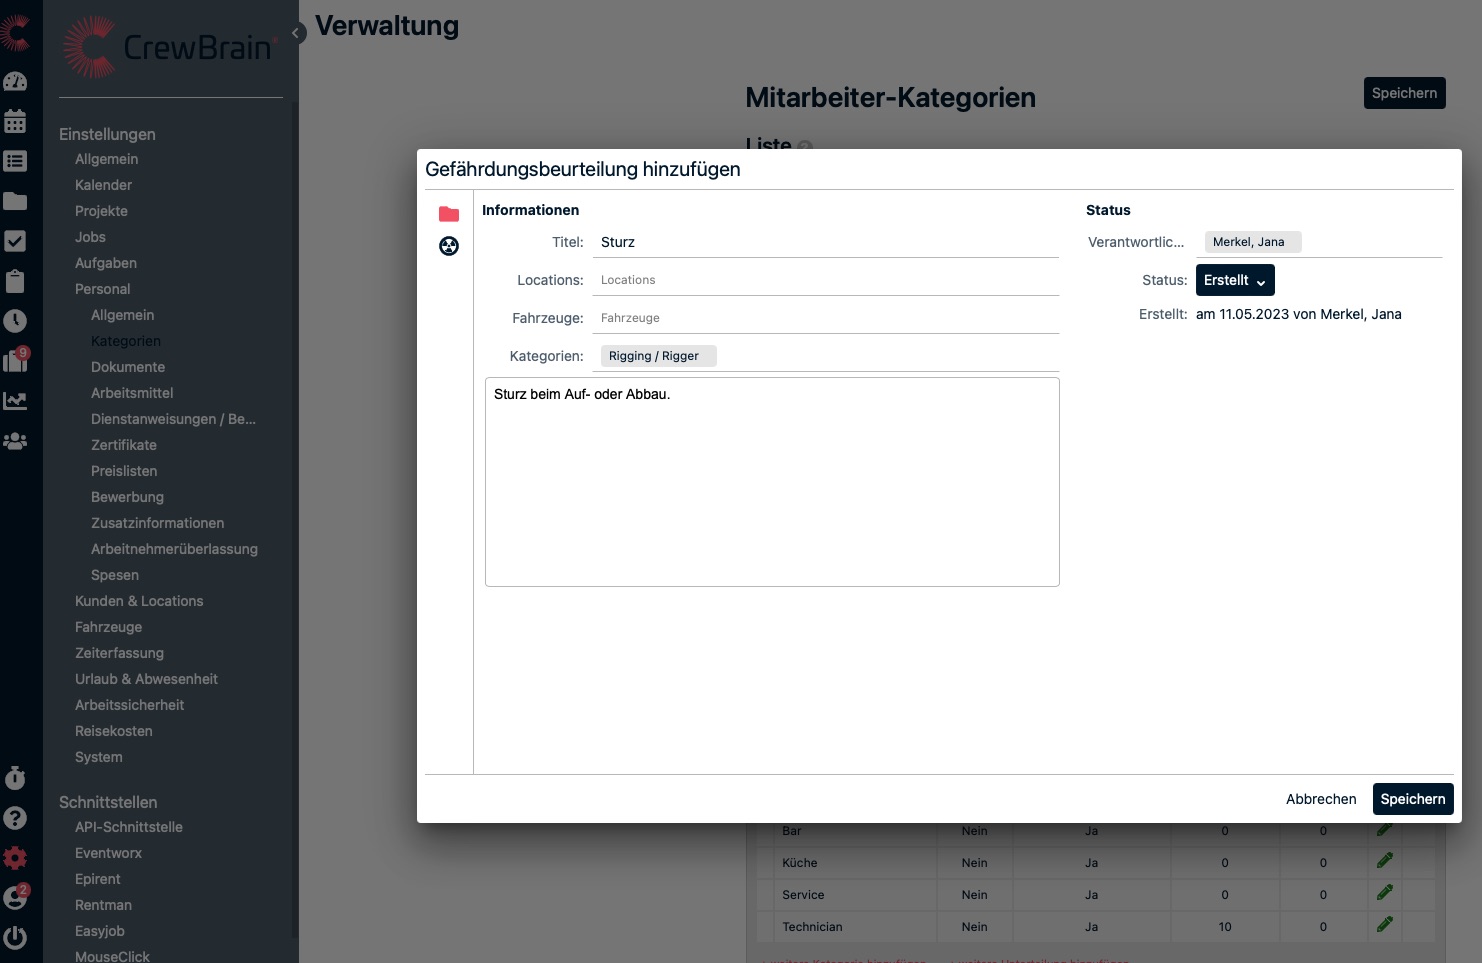This screenshot has width=1482, height=963.
Task: Click the power logout icon
Action: (15, 938)
